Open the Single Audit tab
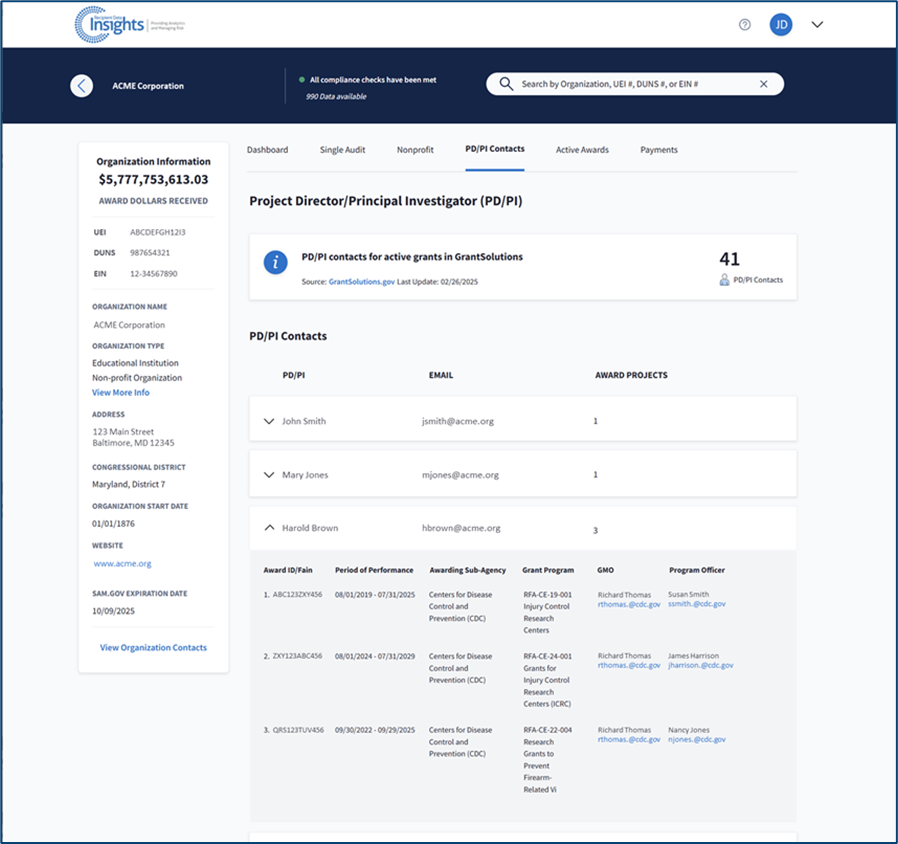 pos(342,150)
